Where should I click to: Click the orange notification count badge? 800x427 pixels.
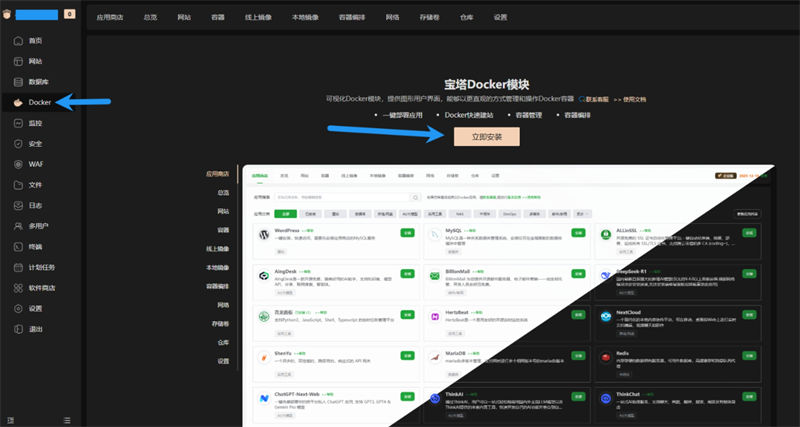point(69,15)
